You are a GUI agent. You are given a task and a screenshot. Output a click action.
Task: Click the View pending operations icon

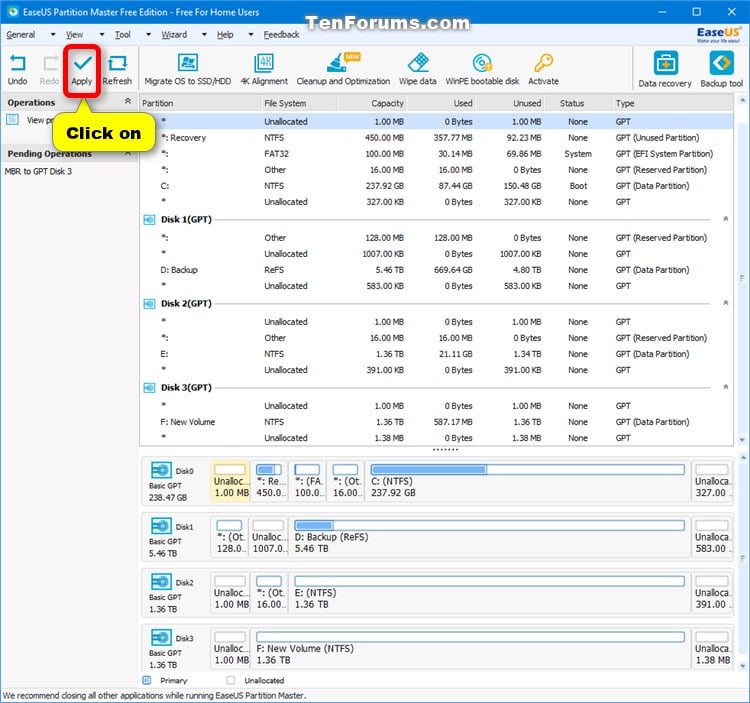[x=13, y=120]
